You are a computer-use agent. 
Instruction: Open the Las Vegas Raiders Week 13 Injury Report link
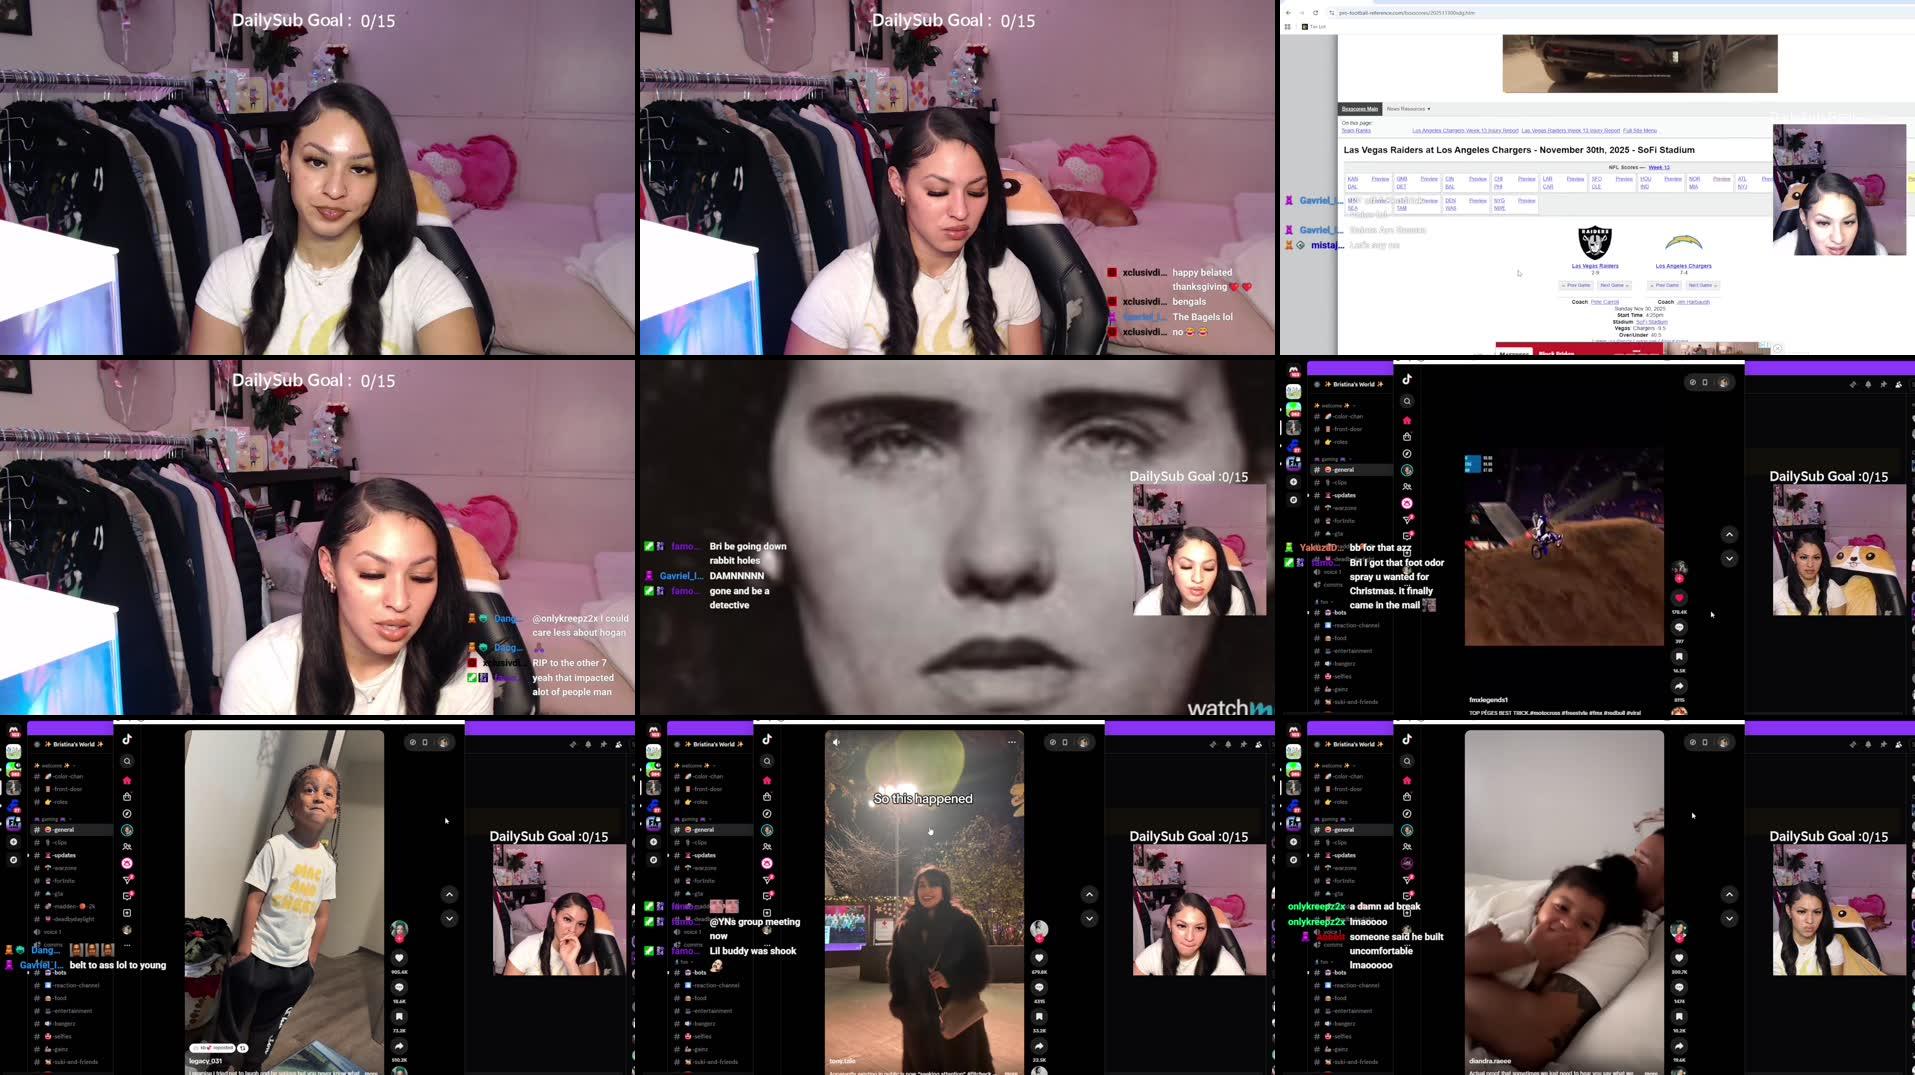coord(1570,131)
